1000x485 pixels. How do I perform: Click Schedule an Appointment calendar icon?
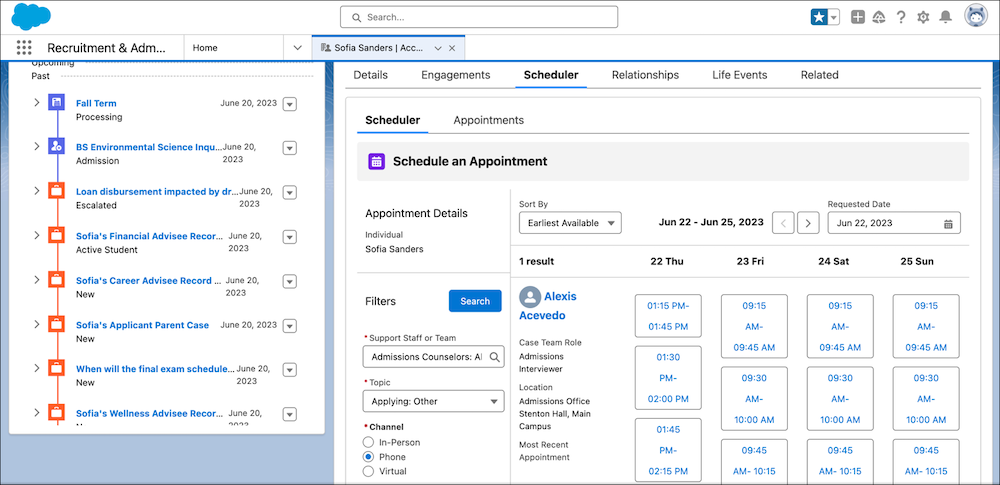tap(376, 161)
